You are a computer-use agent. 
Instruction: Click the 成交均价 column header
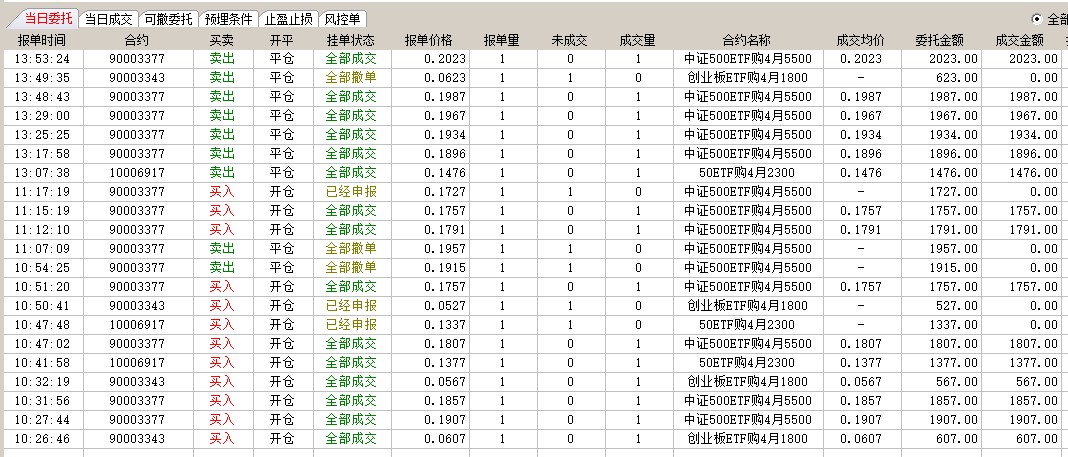click(861, 40)
